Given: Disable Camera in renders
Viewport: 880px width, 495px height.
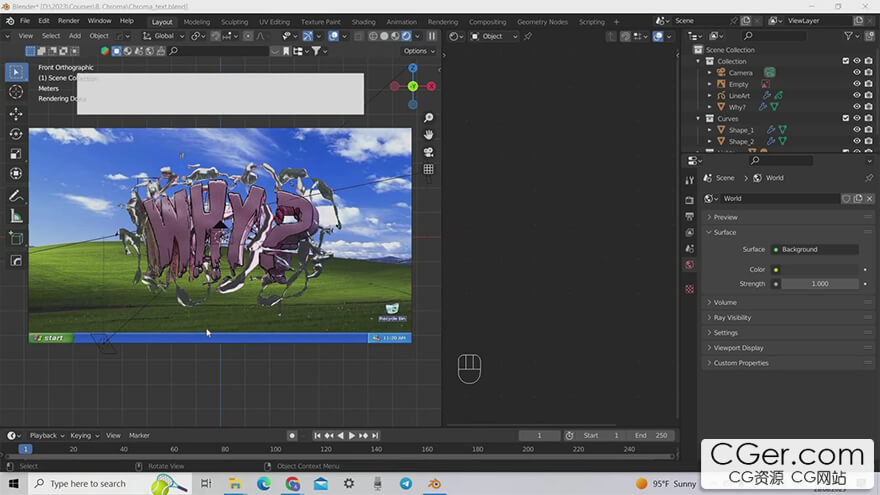Looking at the screenshot, I should pyautogui.click(x=869, y=72).
